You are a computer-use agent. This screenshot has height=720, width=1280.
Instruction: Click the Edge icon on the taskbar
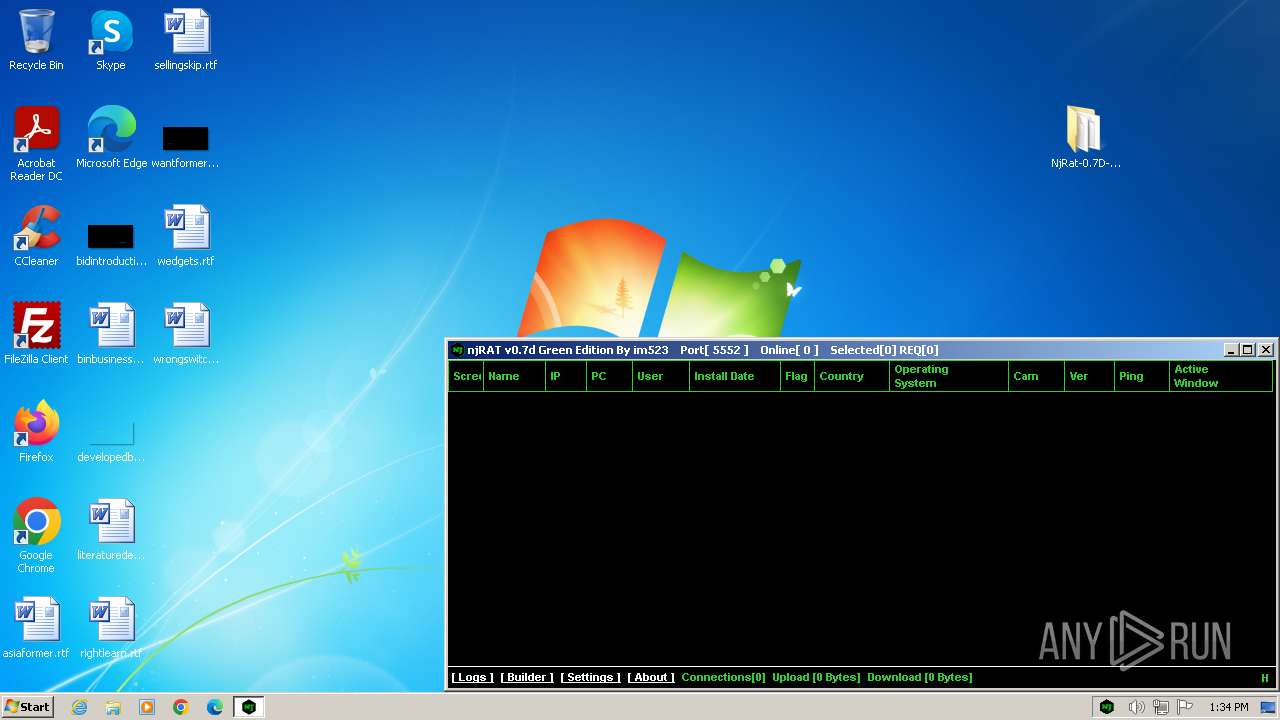click(215, 707)
